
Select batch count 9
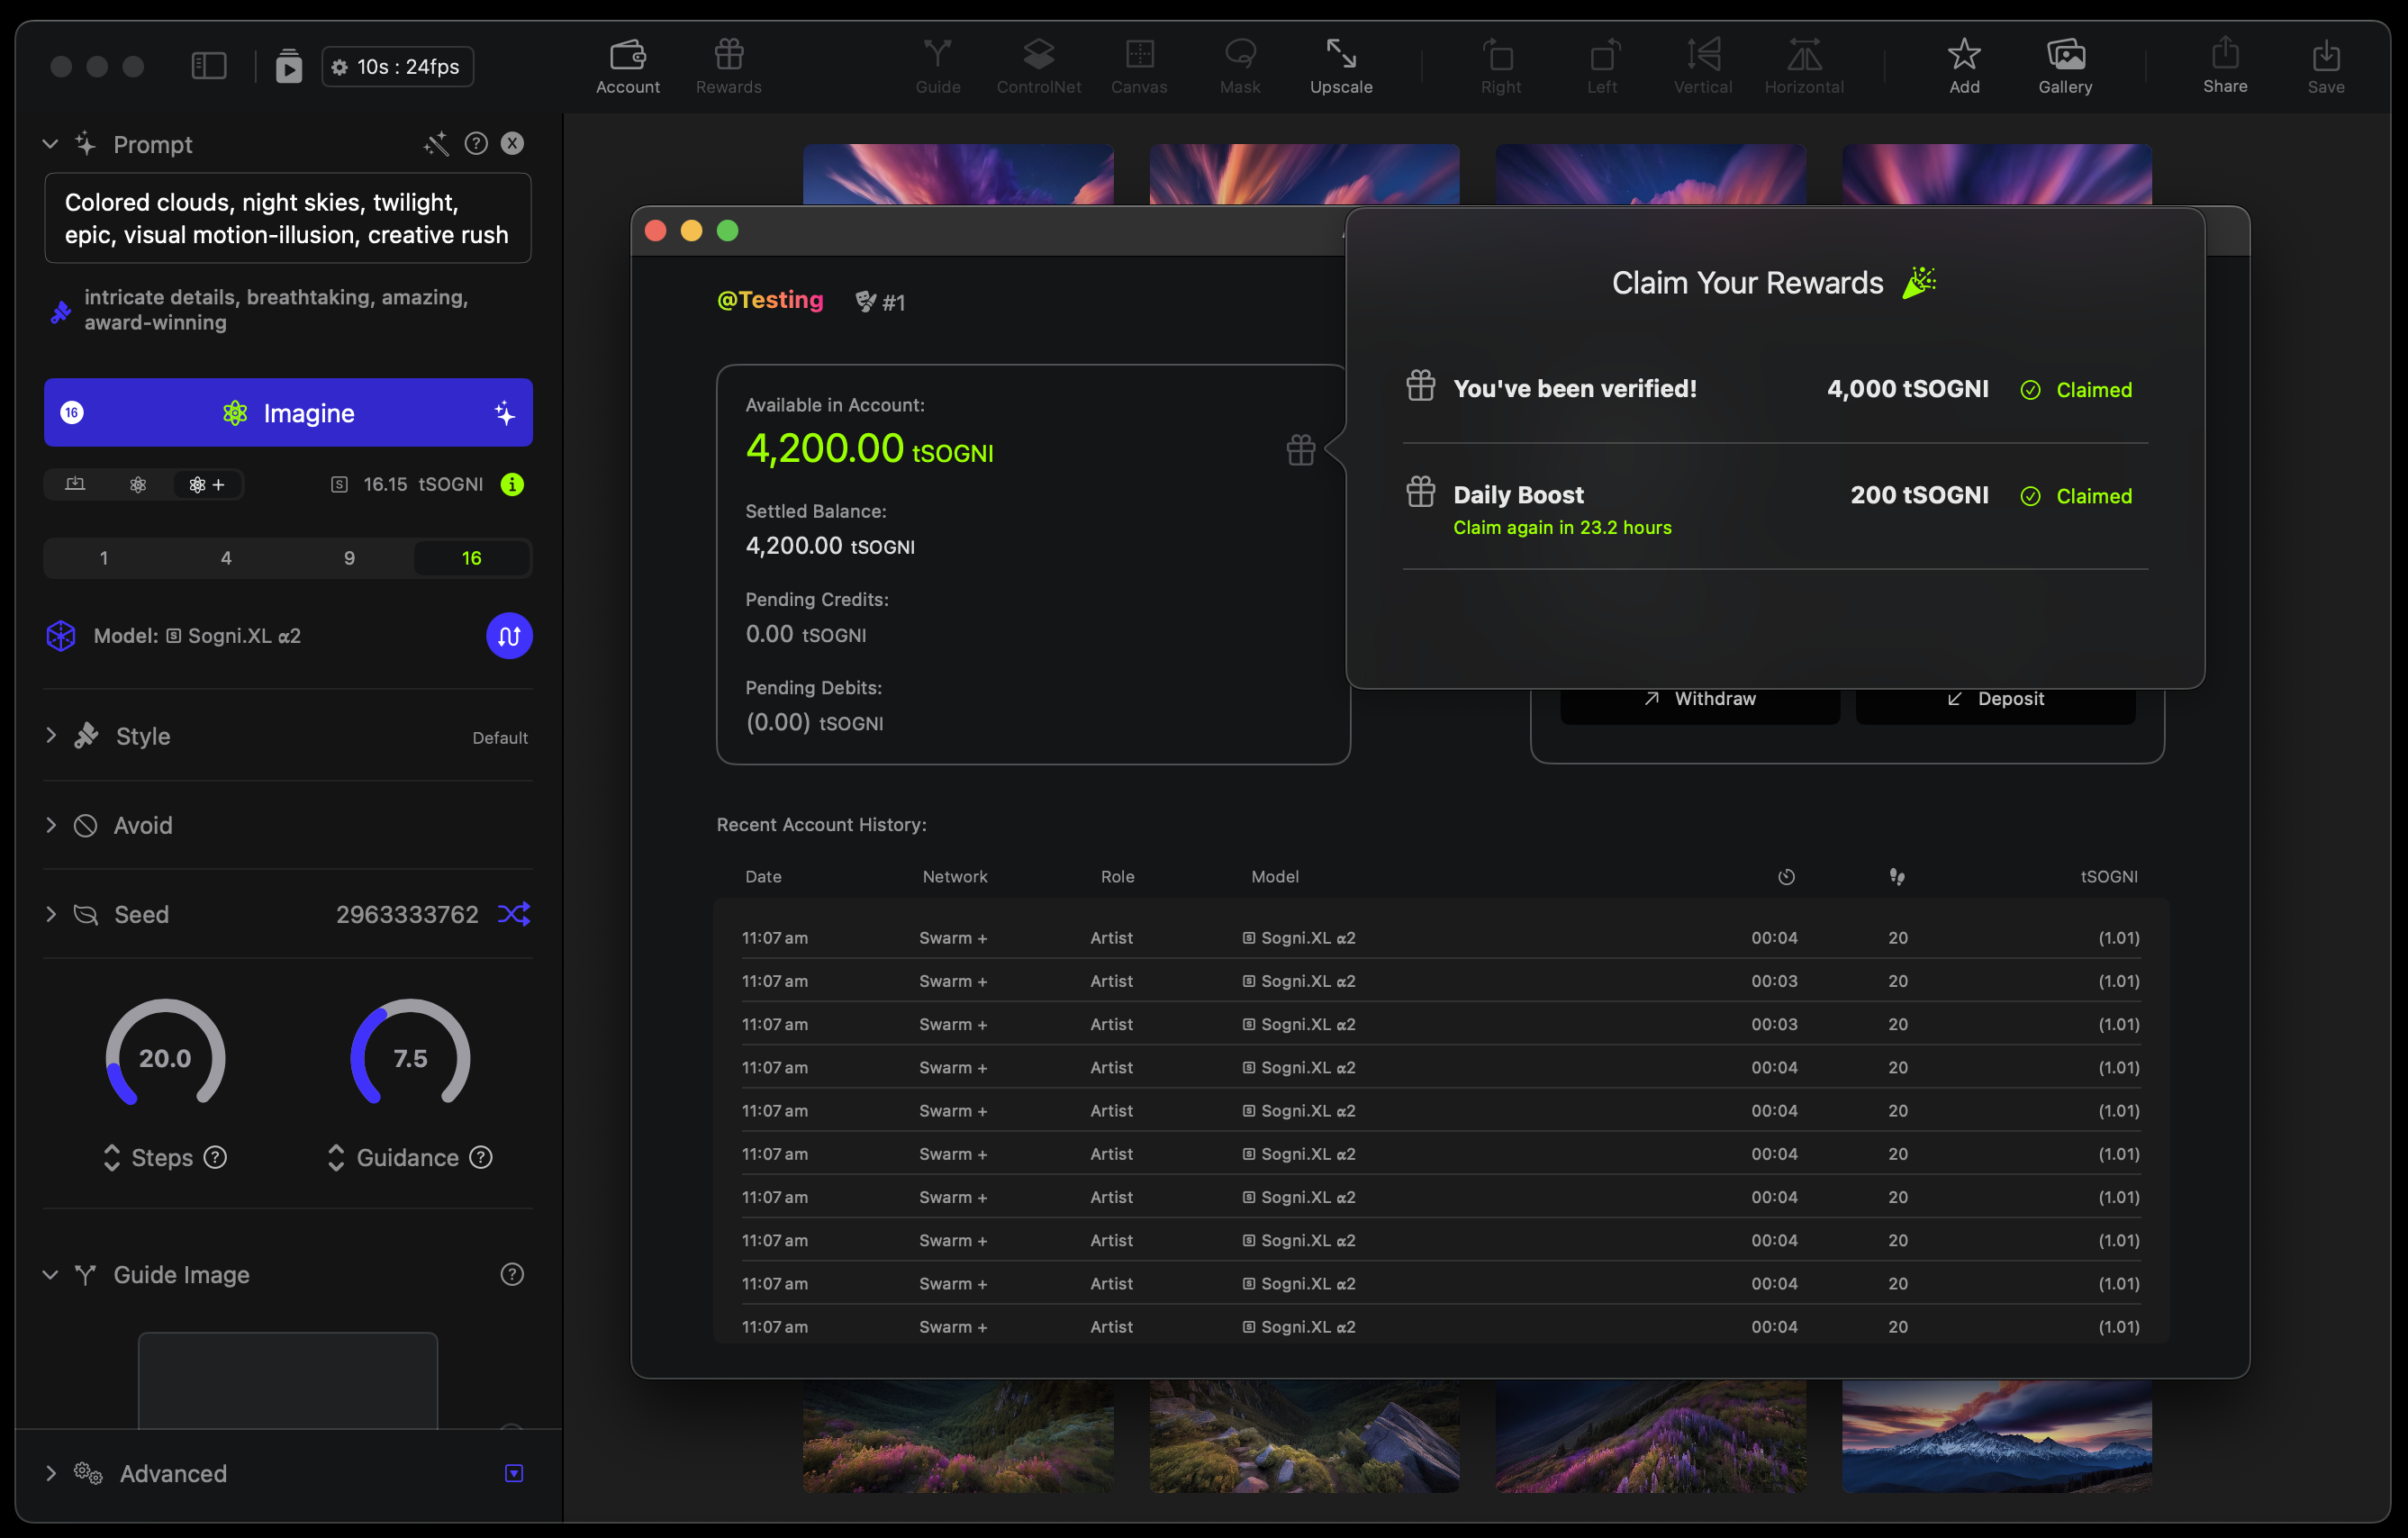[x=349, y=558]
